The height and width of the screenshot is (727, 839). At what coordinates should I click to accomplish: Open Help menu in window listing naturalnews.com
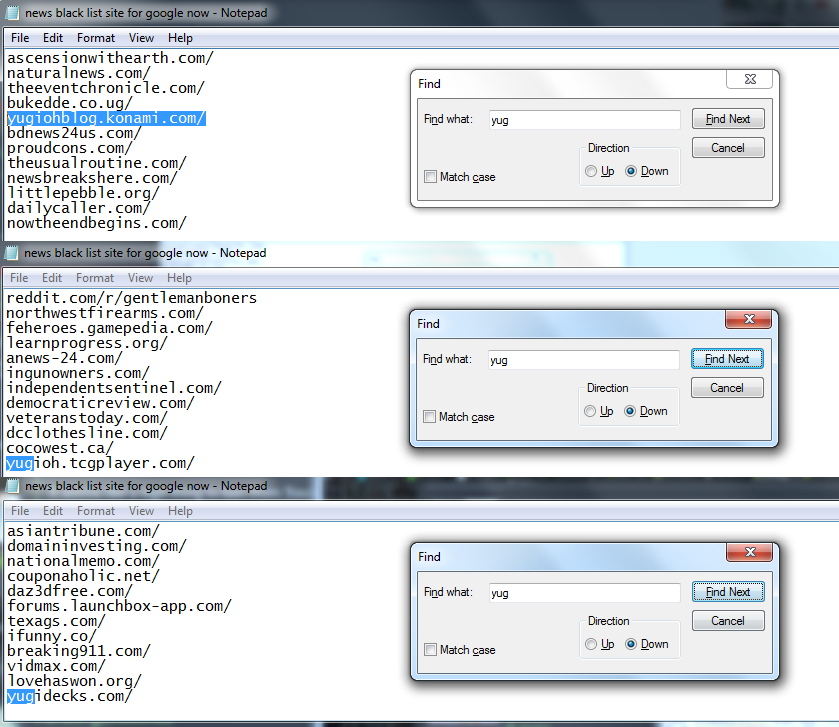pos(180,38)
